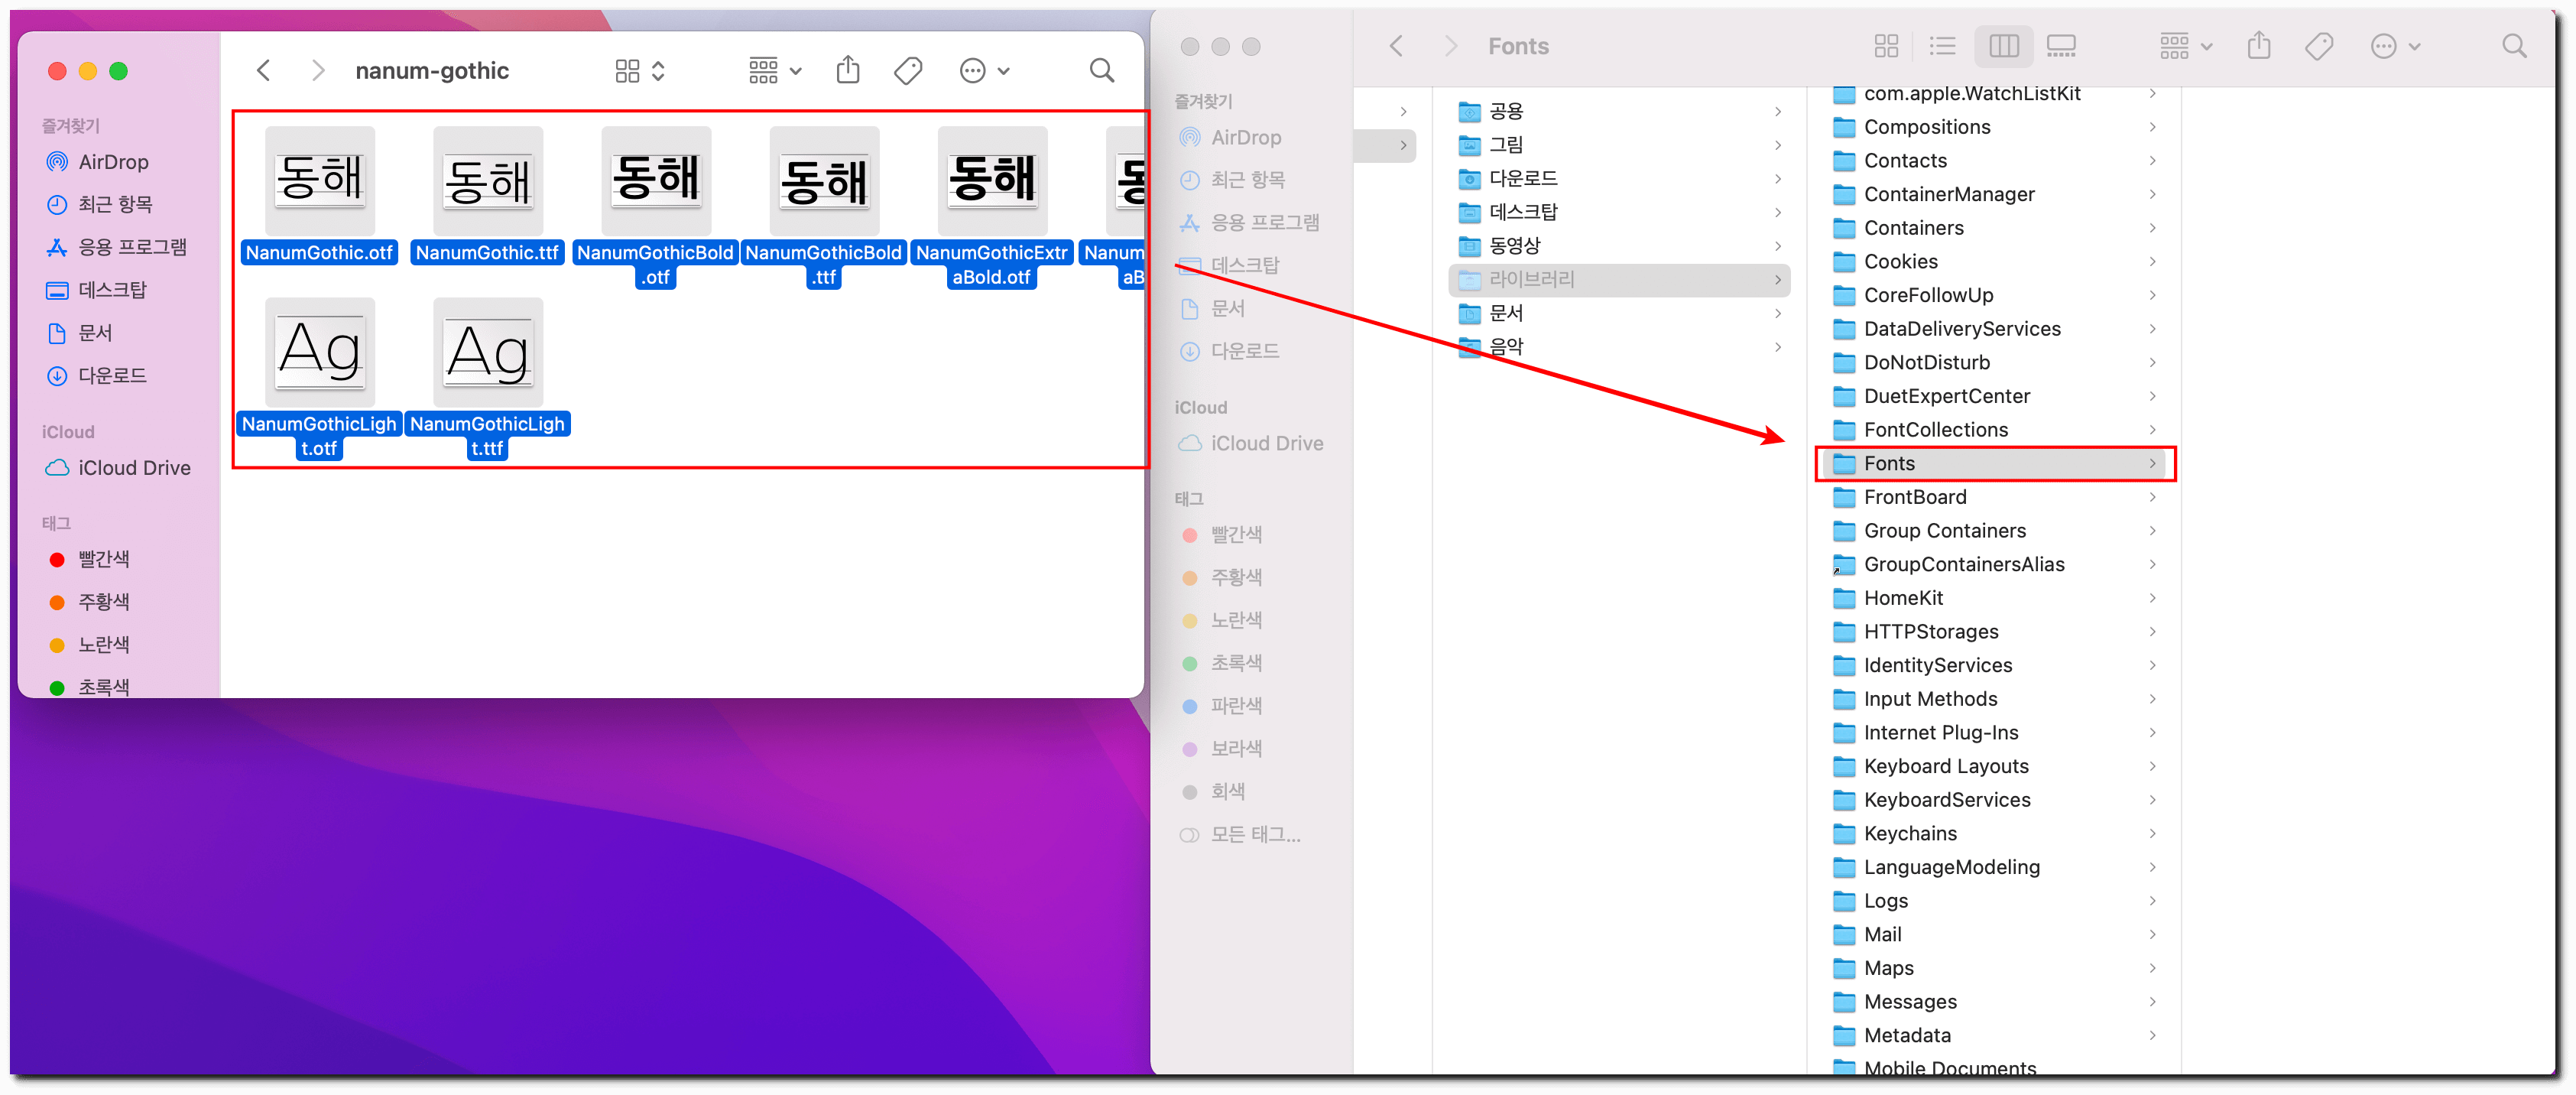Open iCloud Drive in nanum-gothic window sidebar
Image resolution: width=2576 pixels, height=1095 pixels.
pyautogui.click(x=118, y=468)
